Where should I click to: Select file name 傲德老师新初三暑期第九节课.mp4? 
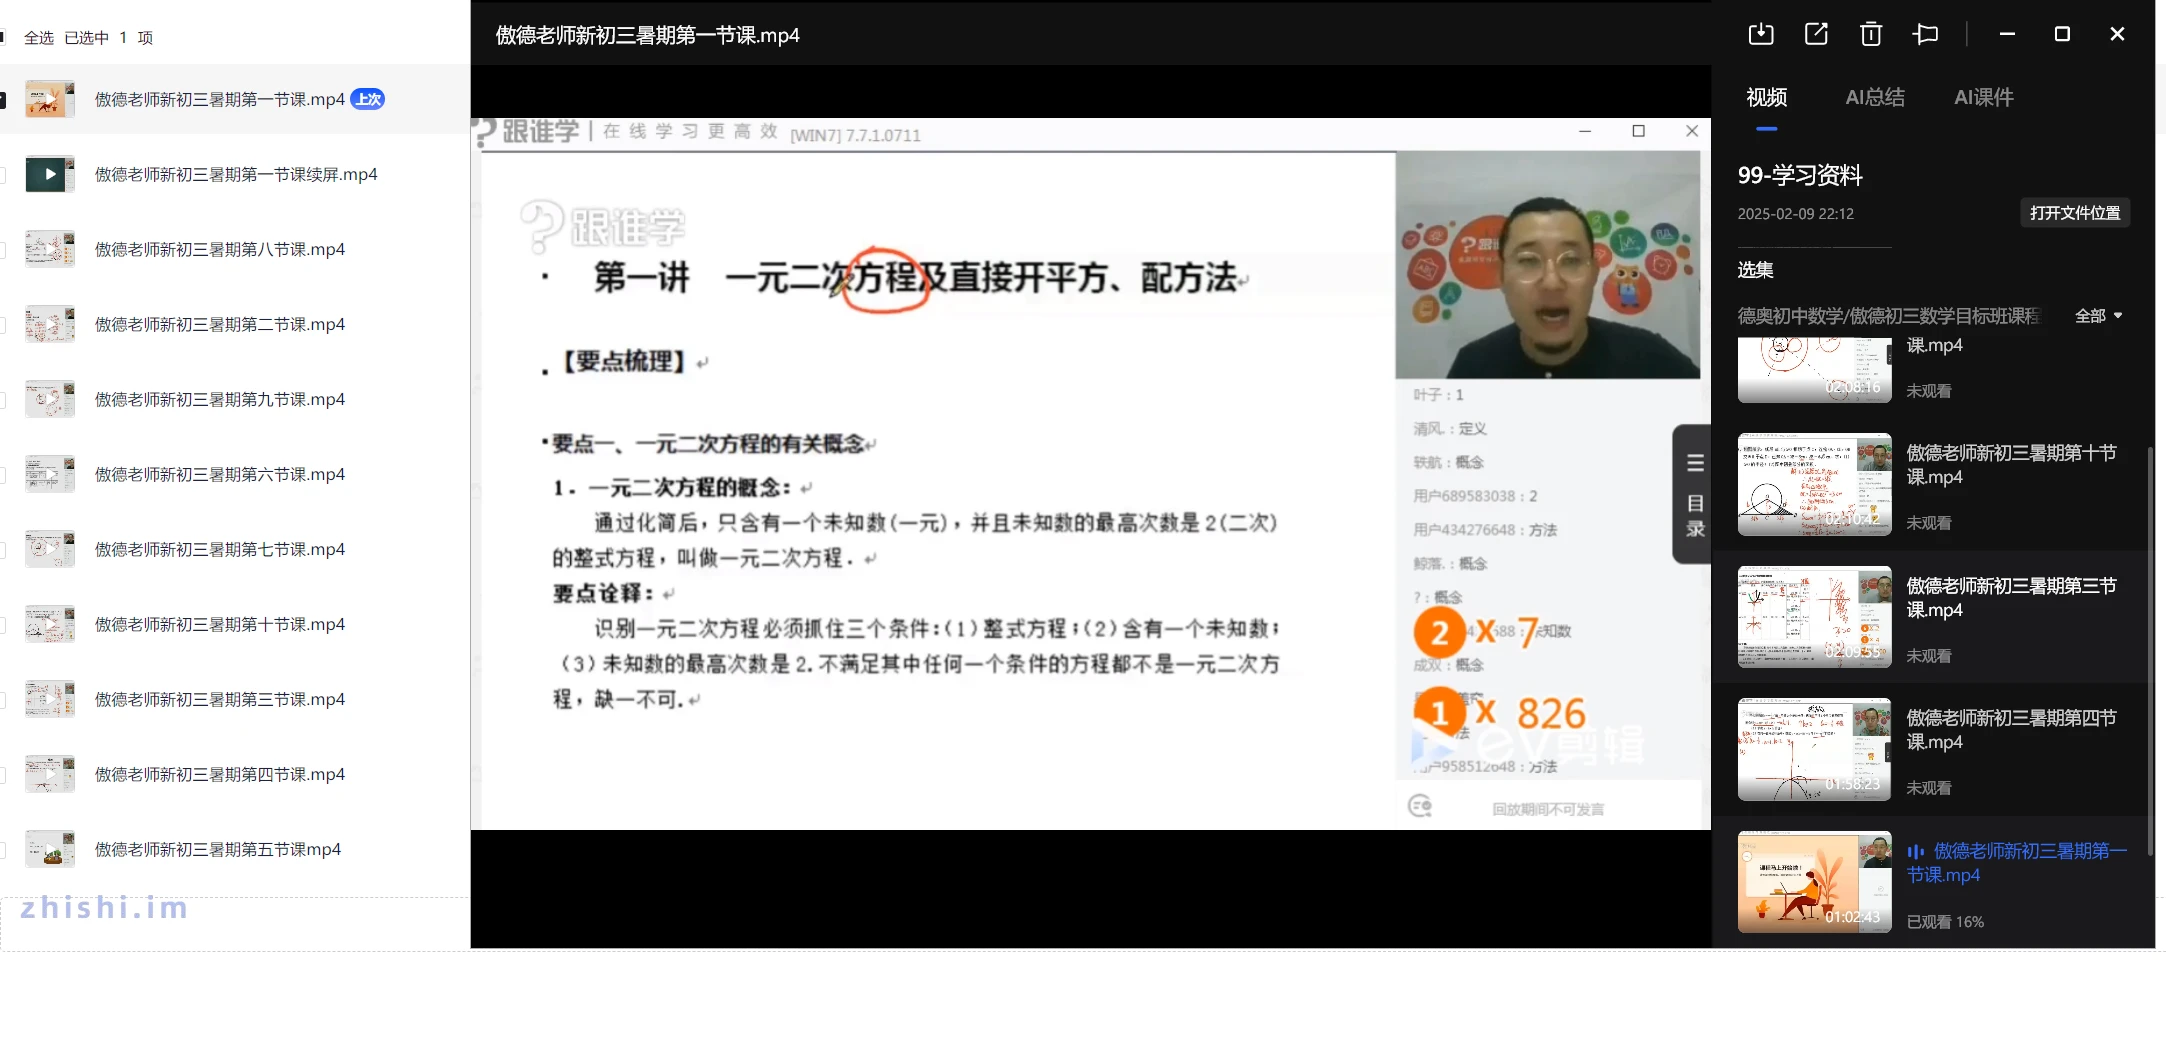220,399
